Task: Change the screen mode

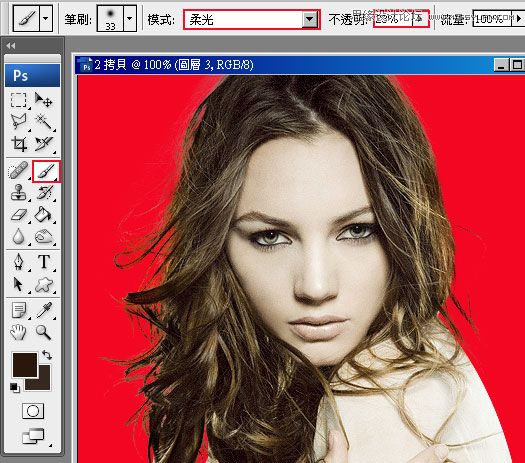Action: 33,436
